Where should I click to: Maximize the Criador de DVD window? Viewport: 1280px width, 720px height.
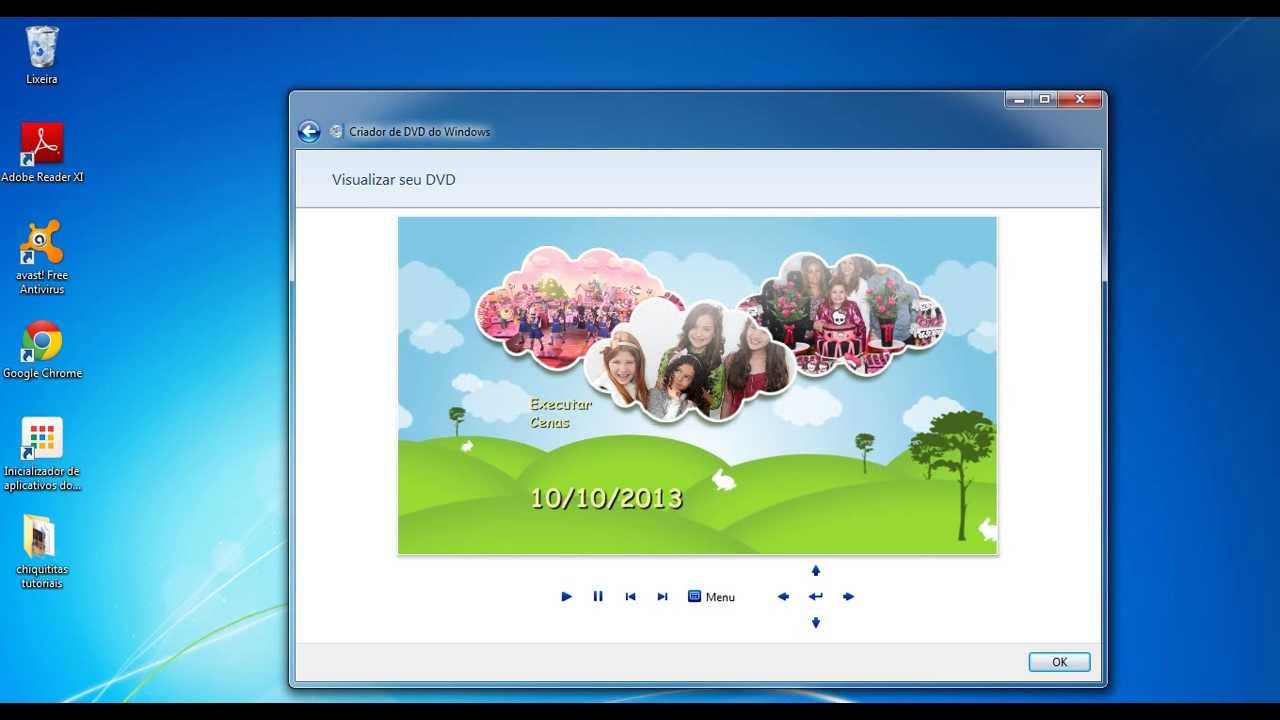(x=1044, y=99)
